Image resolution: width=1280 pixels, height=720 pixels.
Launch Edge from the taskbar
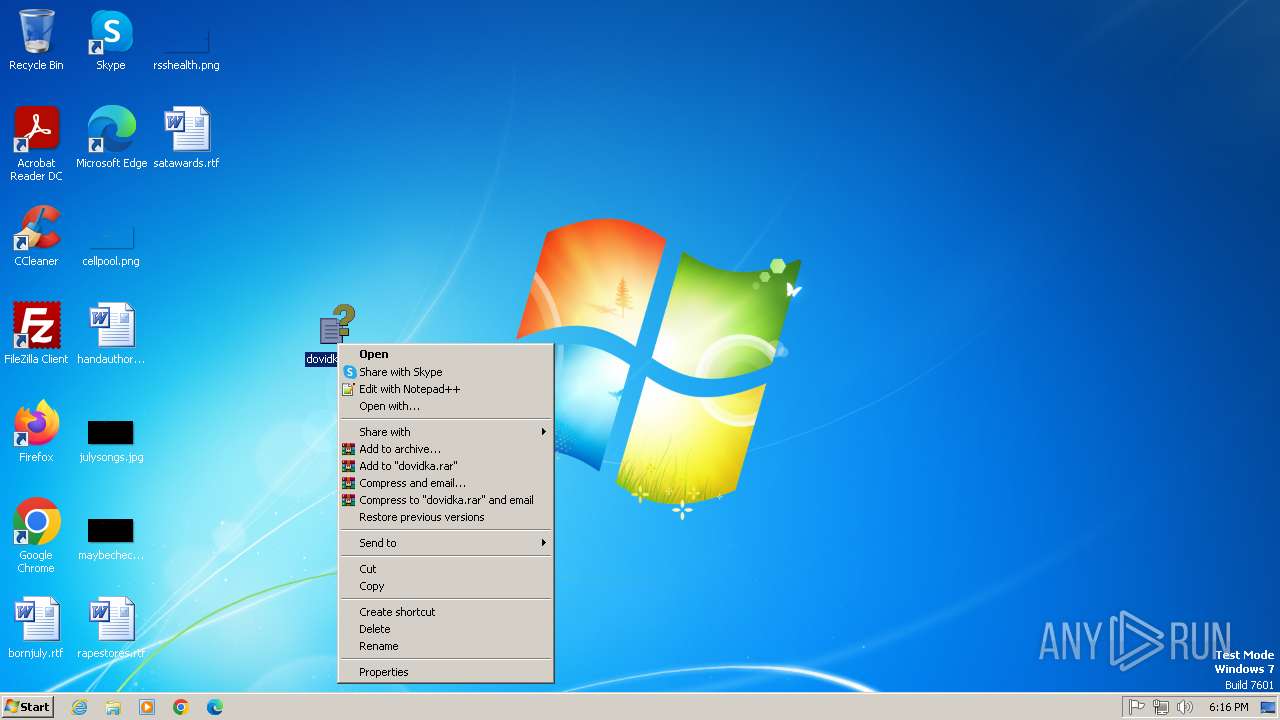(x=215, y=707)
